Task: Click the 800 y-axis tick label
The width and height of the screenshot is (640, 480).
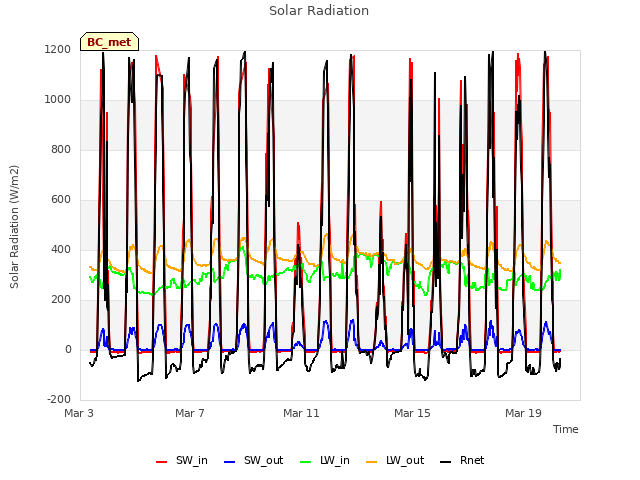Action: 61,150
